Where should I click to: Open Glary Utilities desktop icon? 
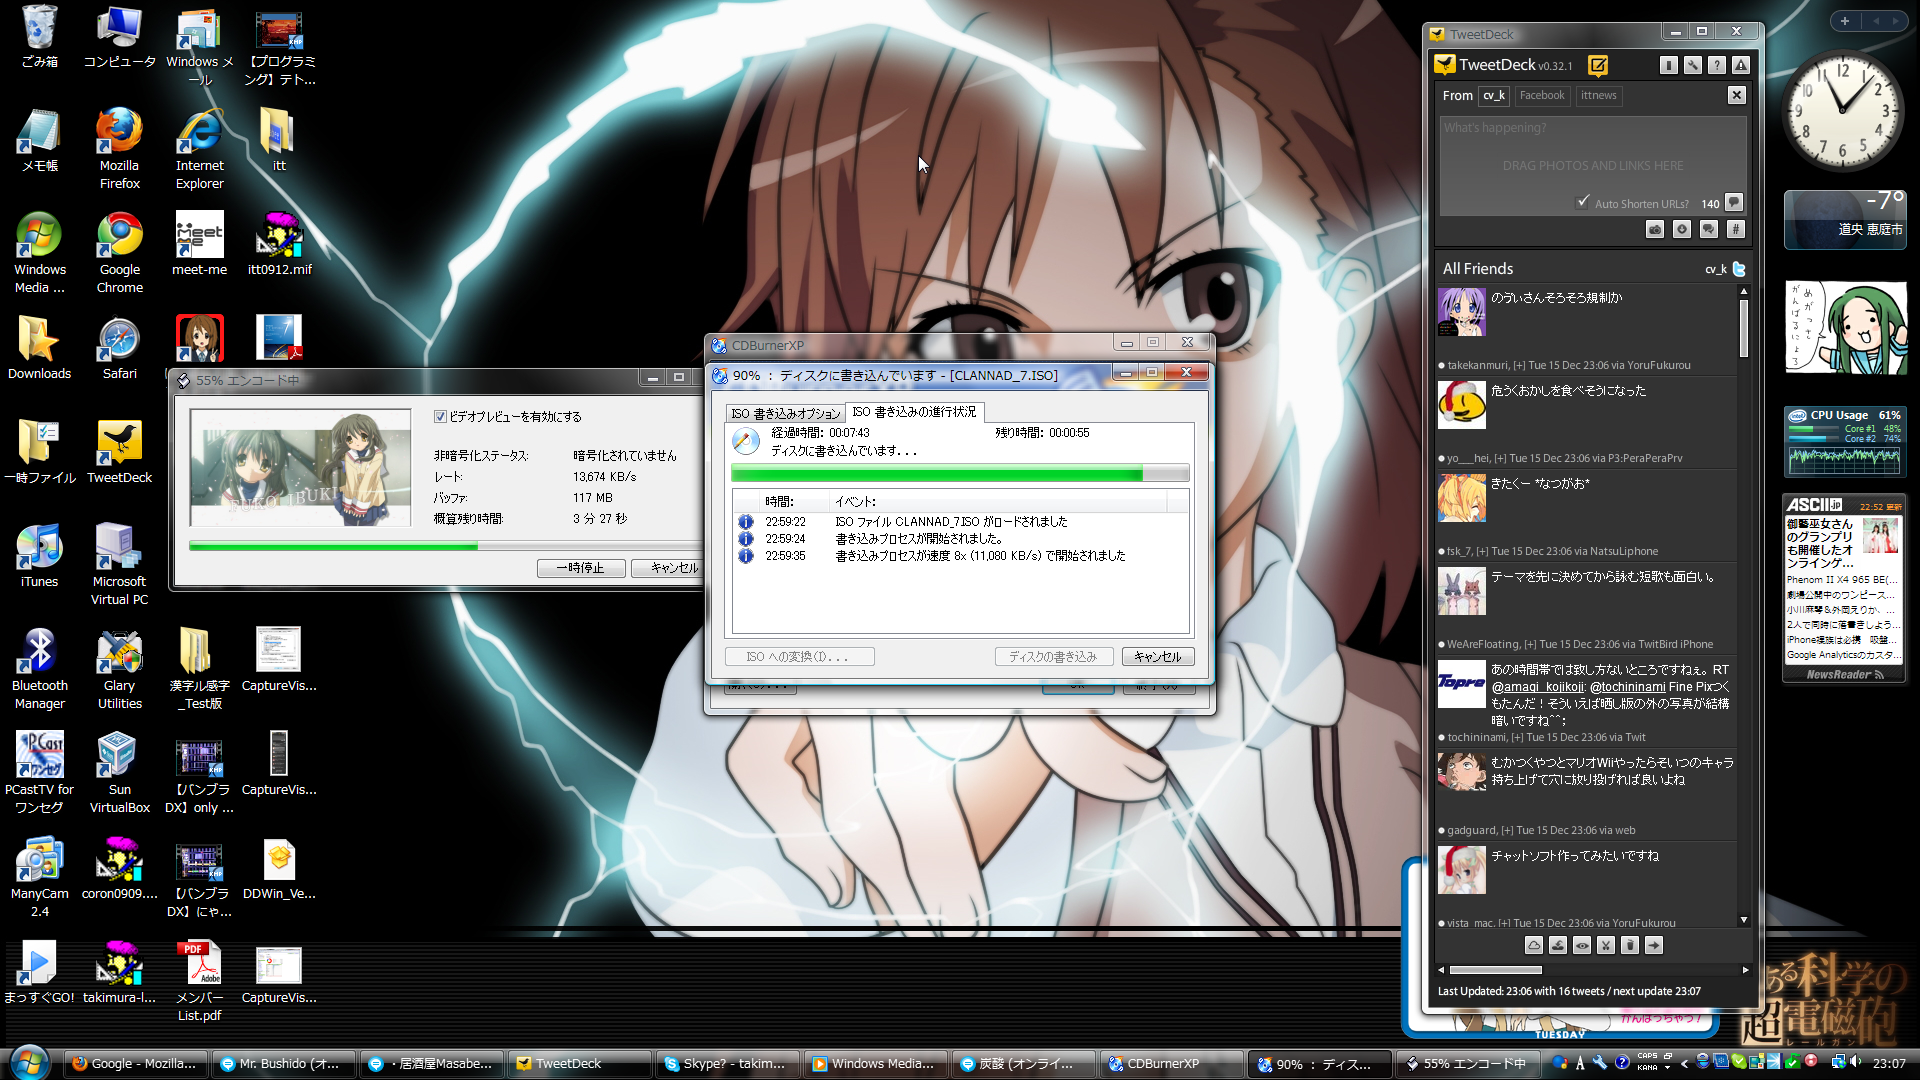pyautogui.click(x=119, y=668)
